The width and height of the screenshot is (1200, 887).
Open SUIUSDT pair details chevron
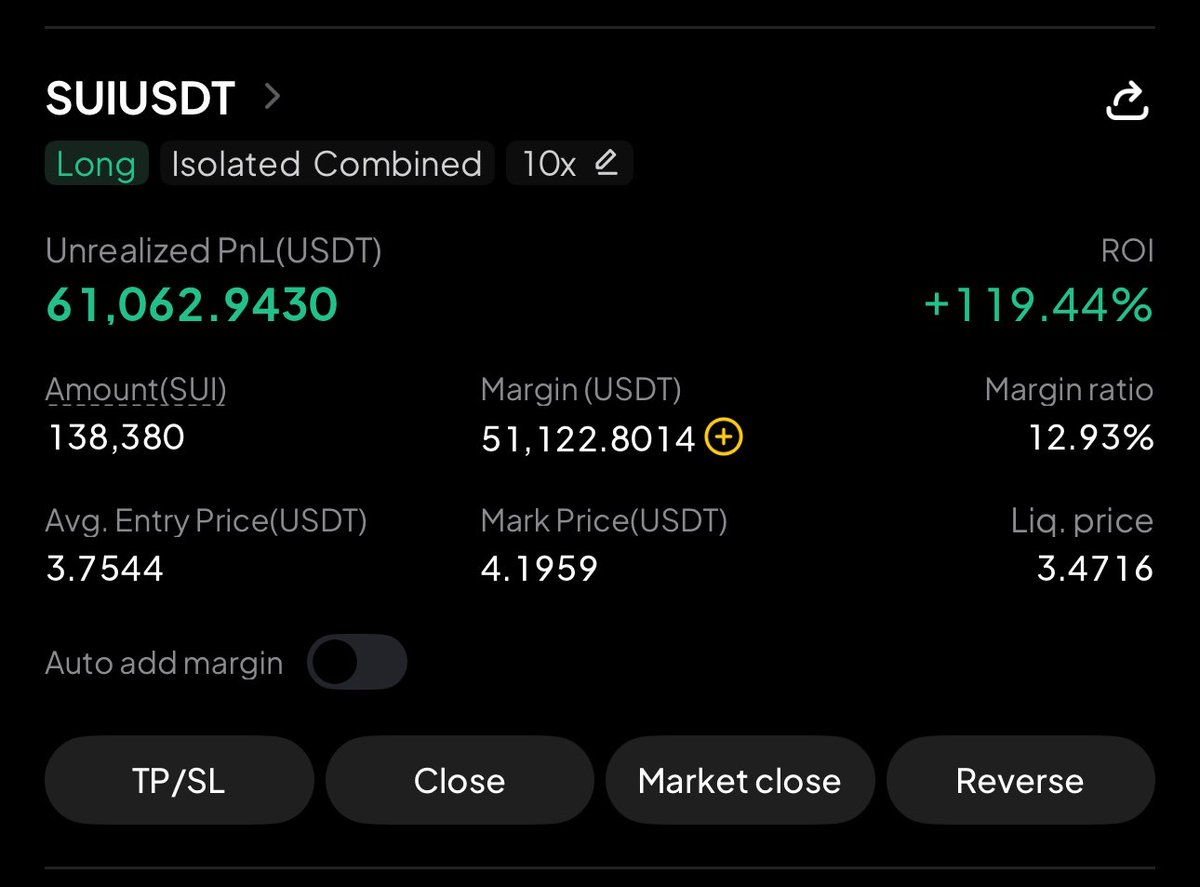[x=272, y=97]
